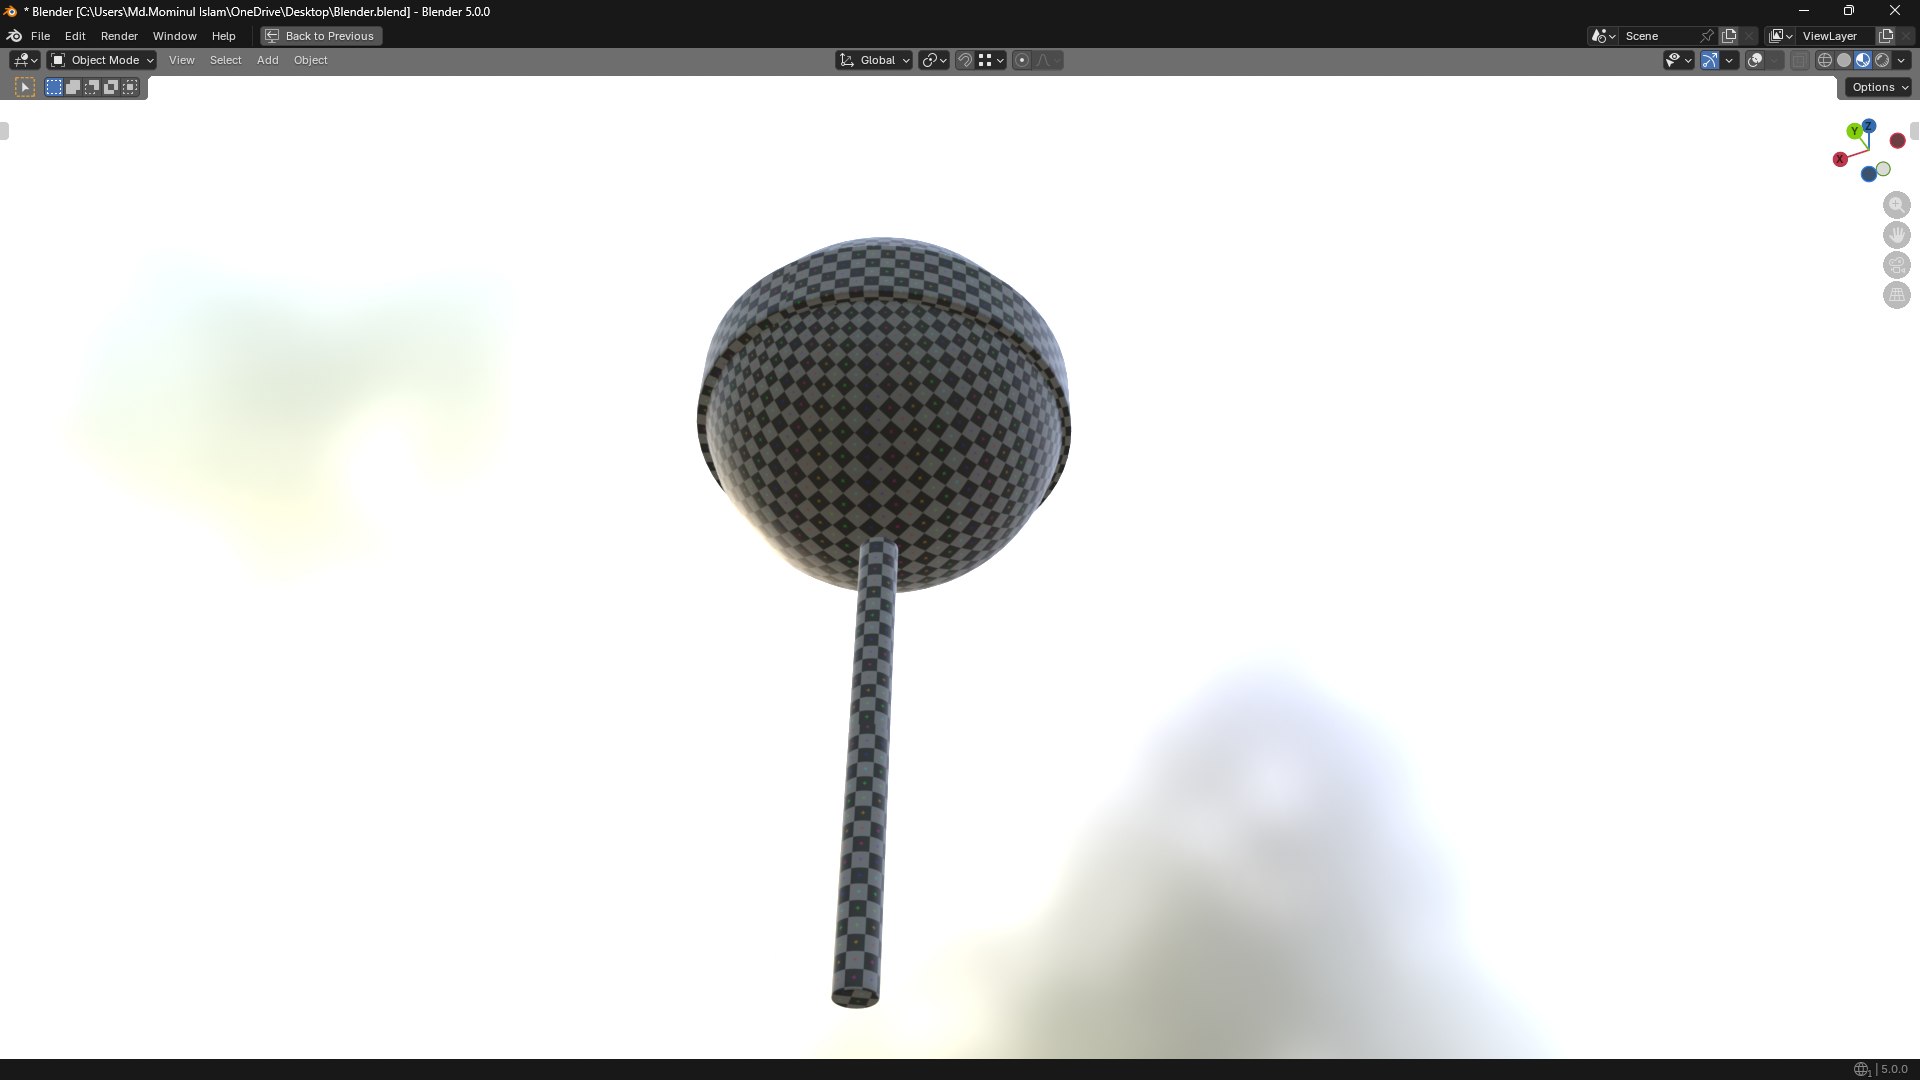Click the red X axis gizmo
1920x1080 pixels.
[x=1840, y=160]
